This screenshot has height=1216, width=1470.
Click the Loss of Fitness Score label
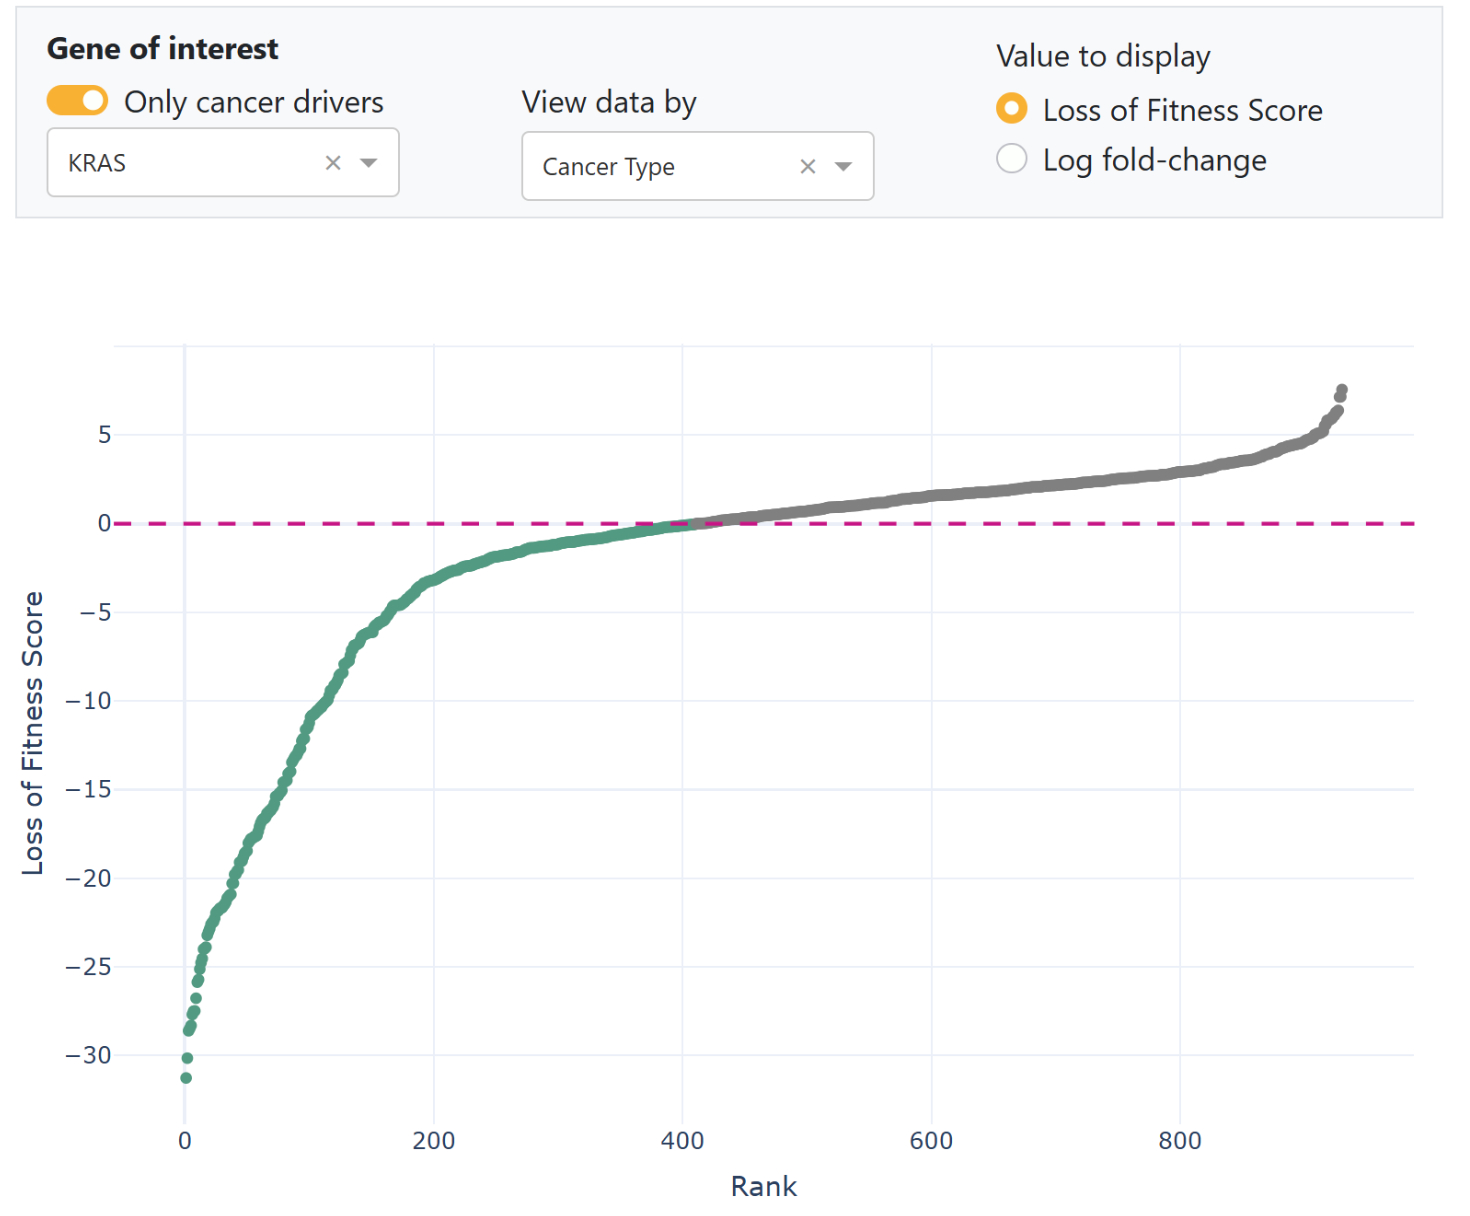click(1182, 110)
